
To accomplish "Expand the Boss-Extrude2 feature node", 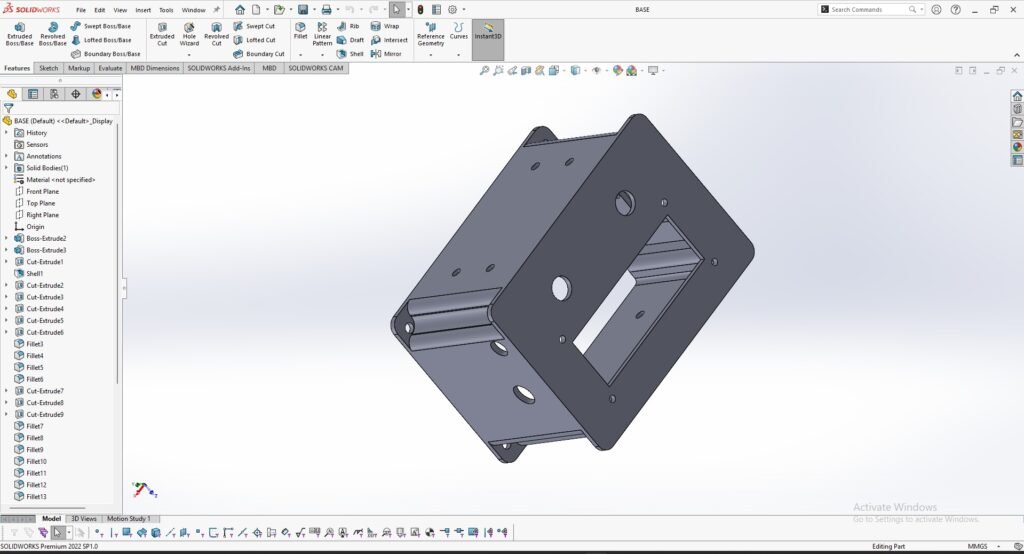I will pyautogui.click(x=6, y=238).
